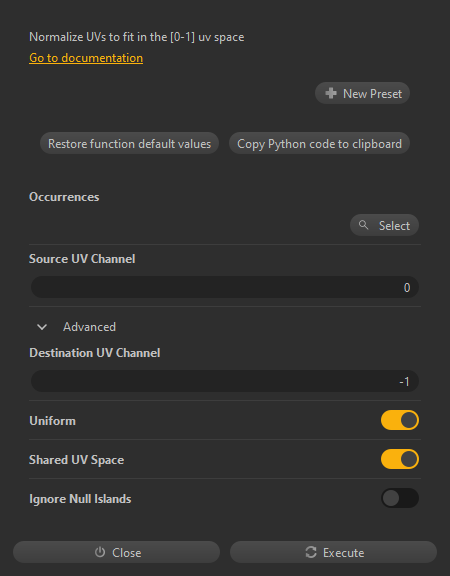Screen dimensions: 450x576
Task: Click Restore function default values
Action: click(129, 143)
